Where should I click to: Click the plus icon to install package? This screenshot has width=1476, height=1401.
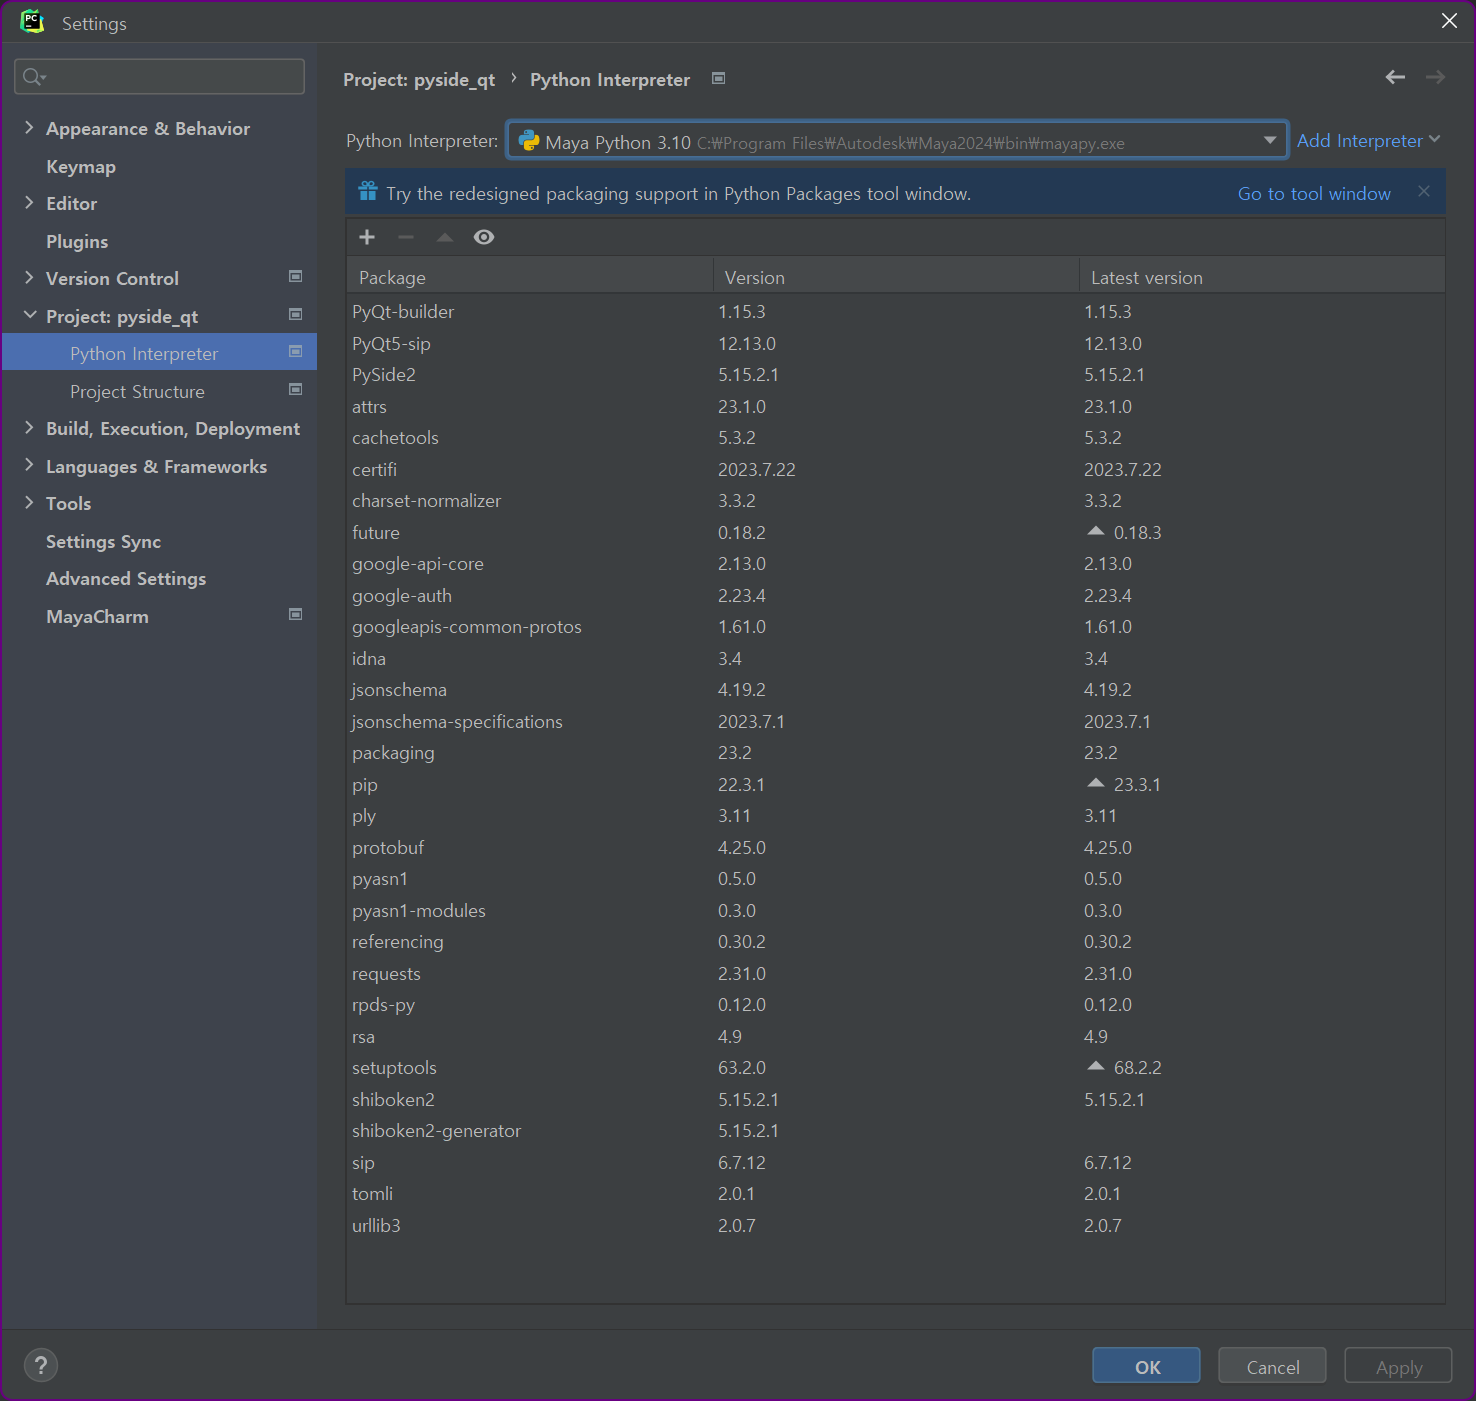coord(367,237)
